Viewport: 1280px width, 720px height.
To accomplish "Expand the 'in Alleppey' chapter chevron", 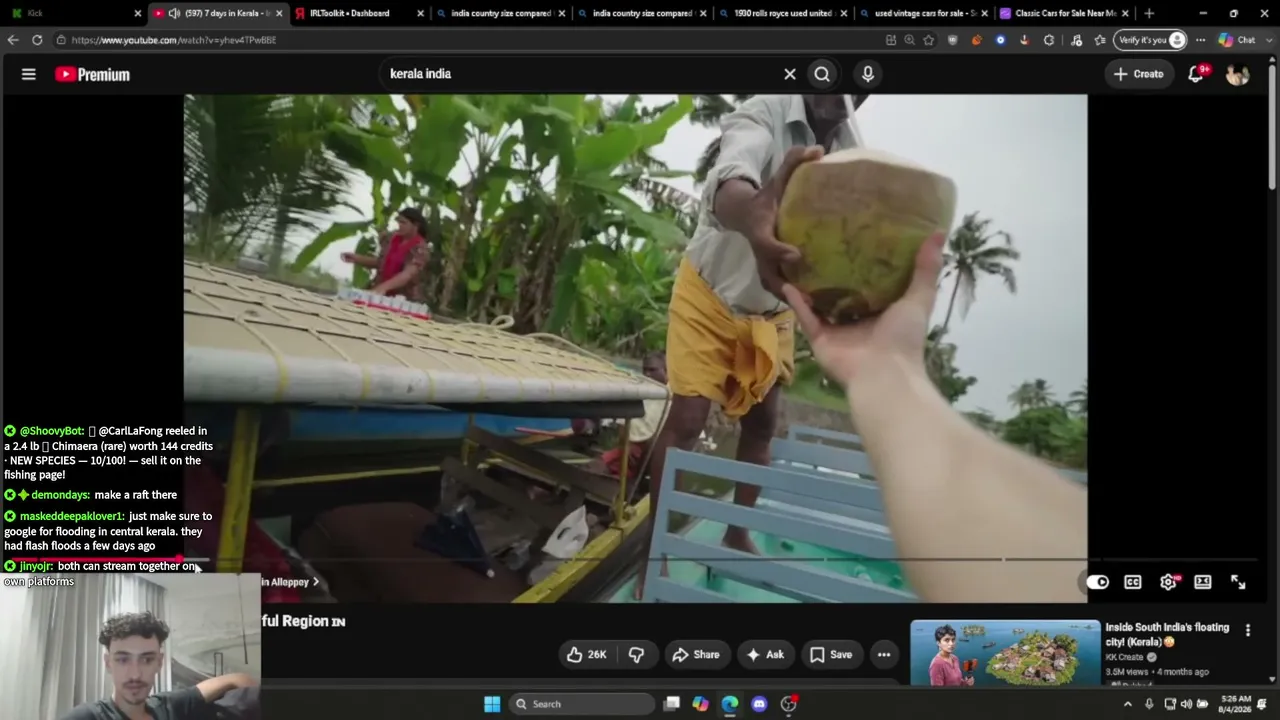I will click(316, 582).
